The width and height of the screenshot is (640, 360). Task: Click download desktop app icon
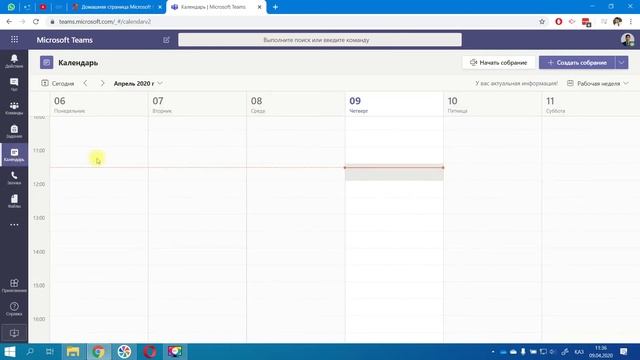14,333
